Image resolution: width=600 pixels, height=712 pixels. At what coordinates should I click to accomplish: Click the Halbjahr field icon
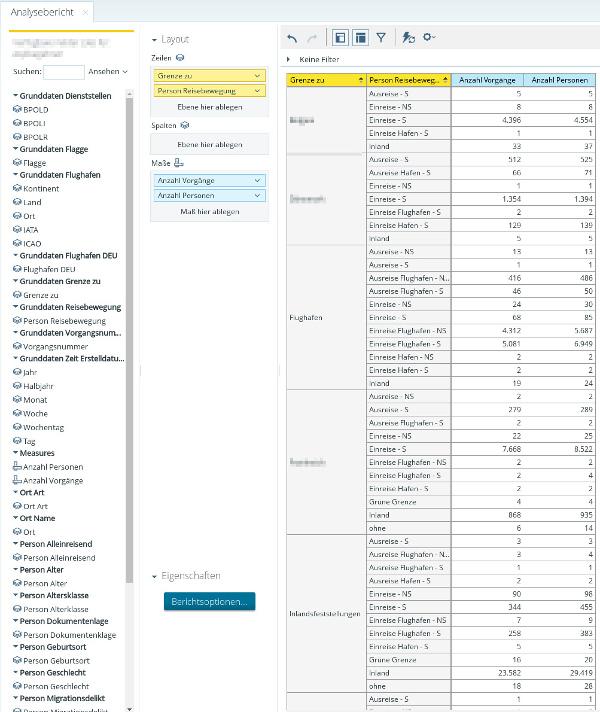click(x=17, y=386)
